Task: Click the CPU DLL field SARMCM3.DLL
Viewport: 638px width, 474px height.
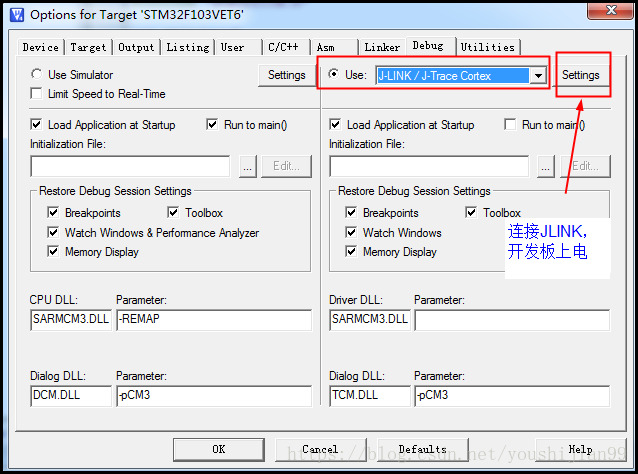Action: 71,319
